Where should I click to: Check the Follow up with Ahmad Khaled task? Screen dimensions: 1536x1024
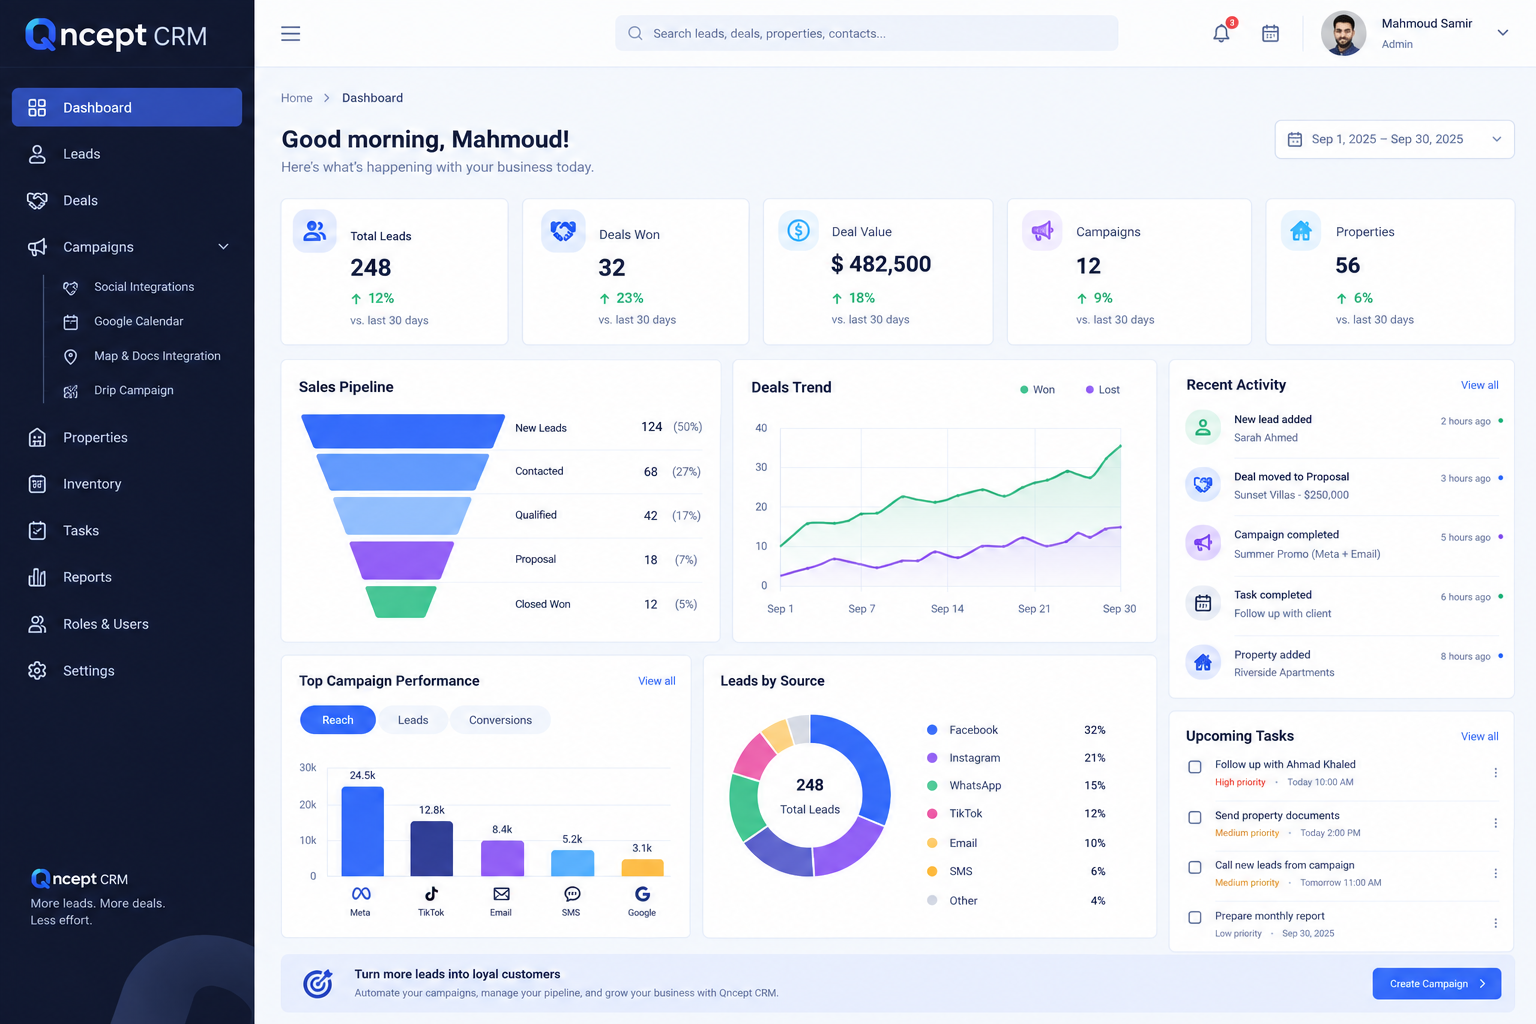point(1194,767)
